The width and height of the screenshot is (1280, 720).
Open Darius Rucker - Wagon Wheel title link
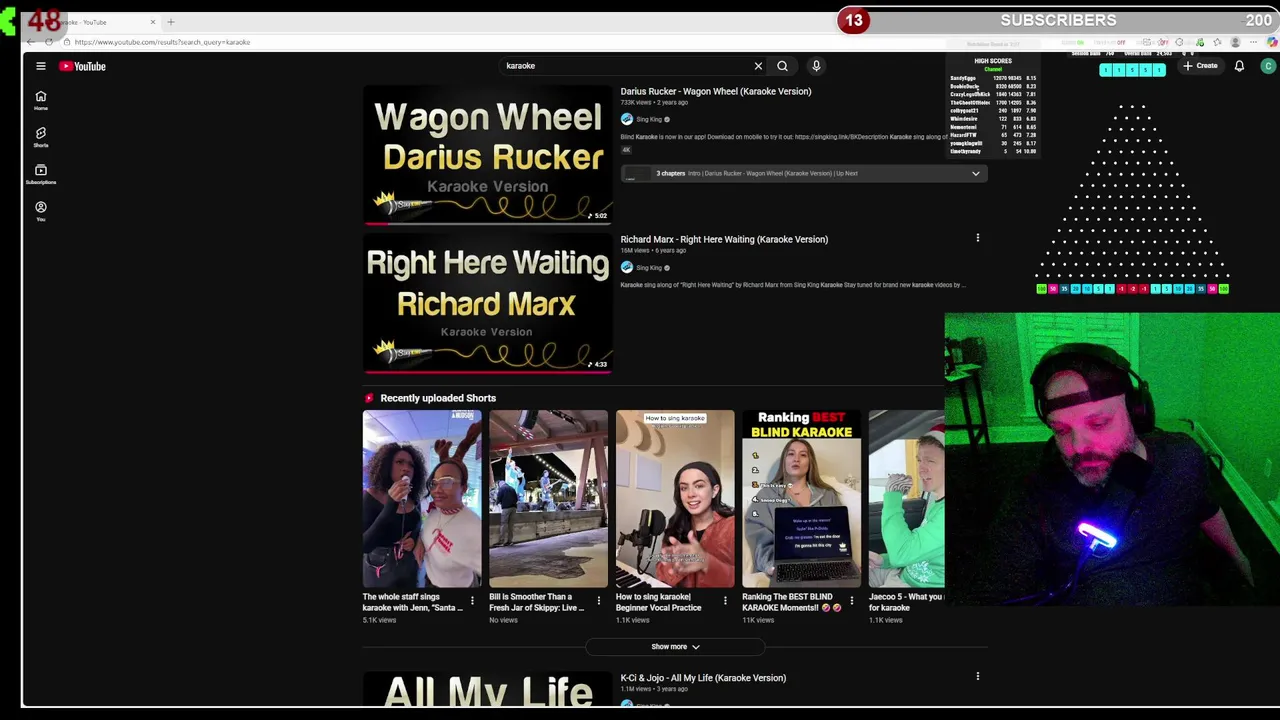[x=715, y=91]
